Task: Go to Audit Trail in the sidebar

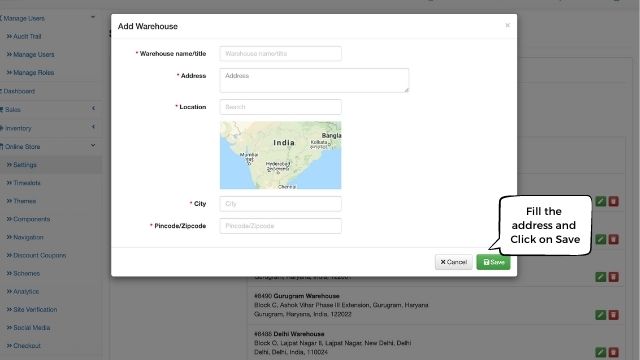Action: pyautogui.click(x=27, y=36)
